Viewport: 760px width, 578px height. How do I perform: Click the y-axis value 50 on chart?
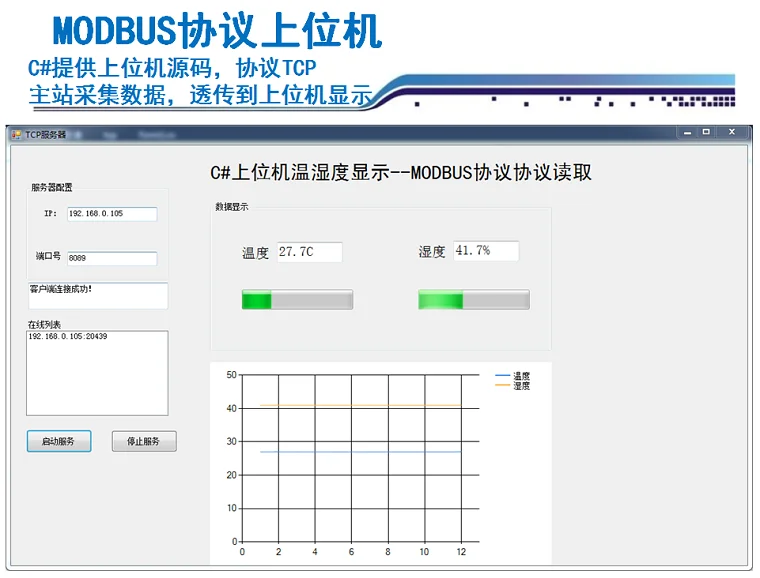pyautogui.click(x=232, y=375)
